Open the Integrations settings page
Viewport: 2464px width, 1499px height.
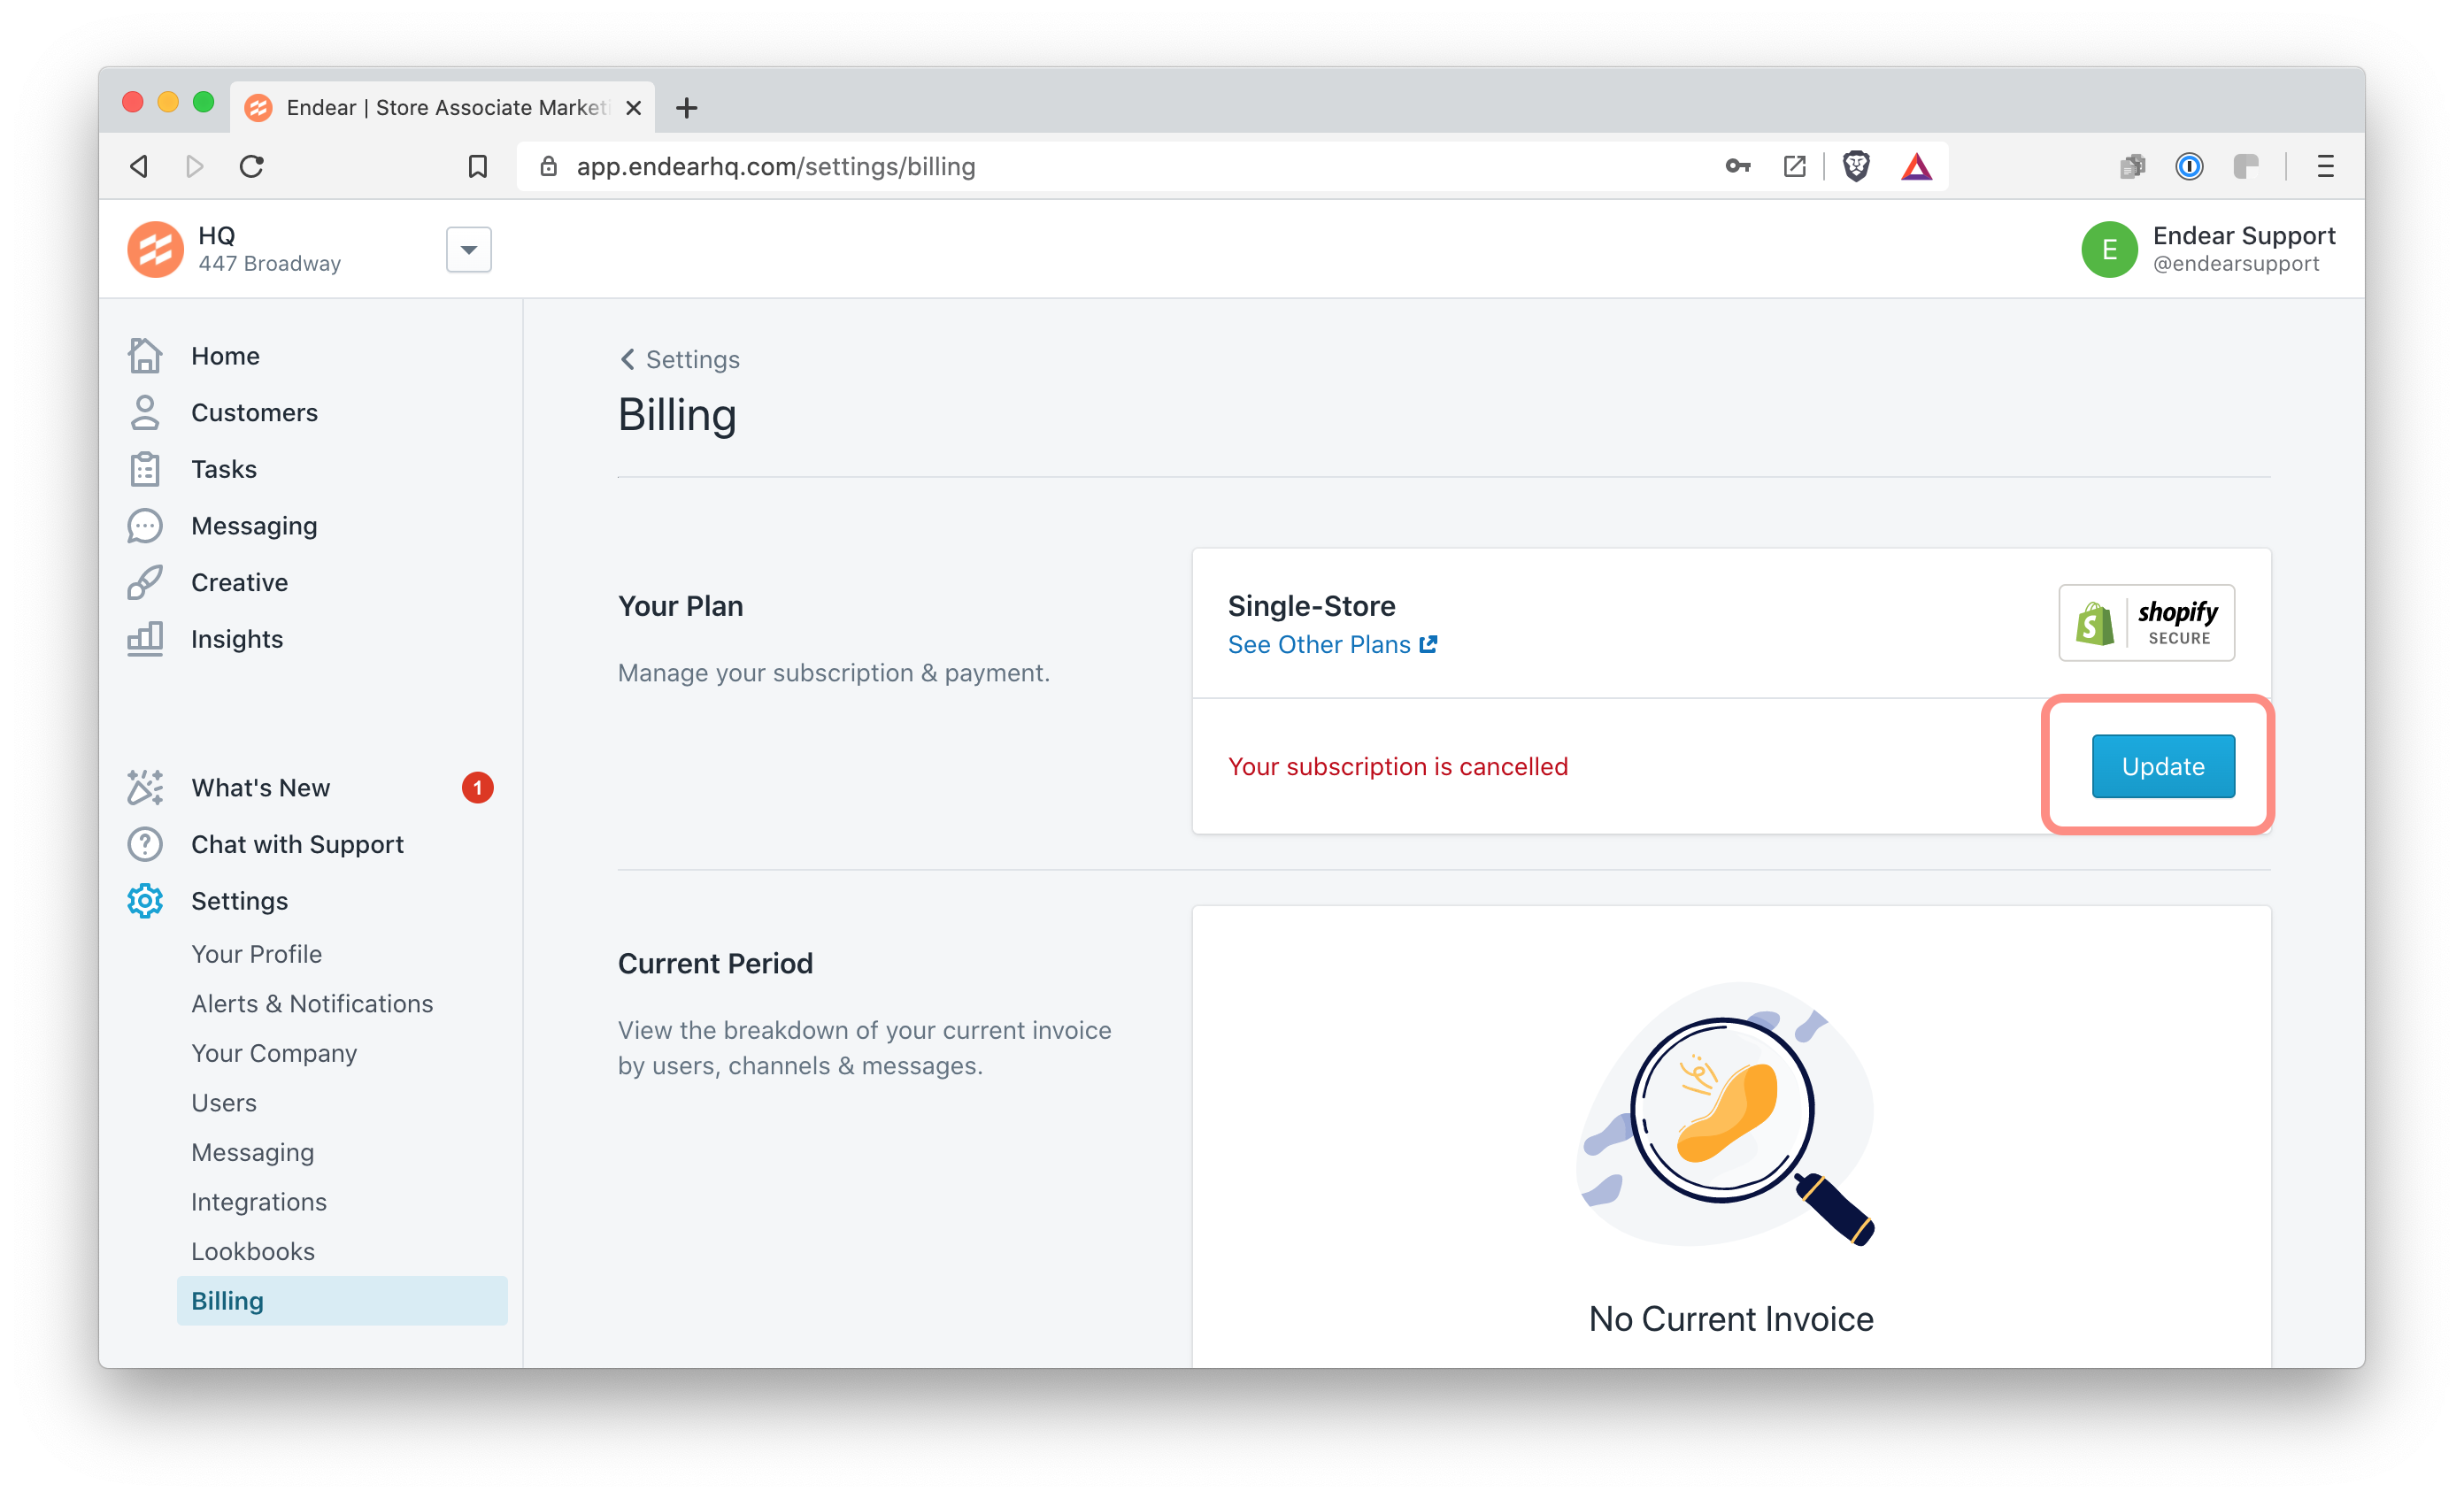tap(259, 1202)
